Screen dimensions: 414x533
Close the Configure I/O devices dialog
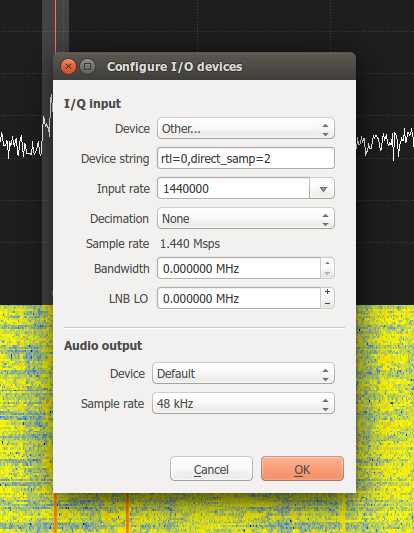point(68,67)
